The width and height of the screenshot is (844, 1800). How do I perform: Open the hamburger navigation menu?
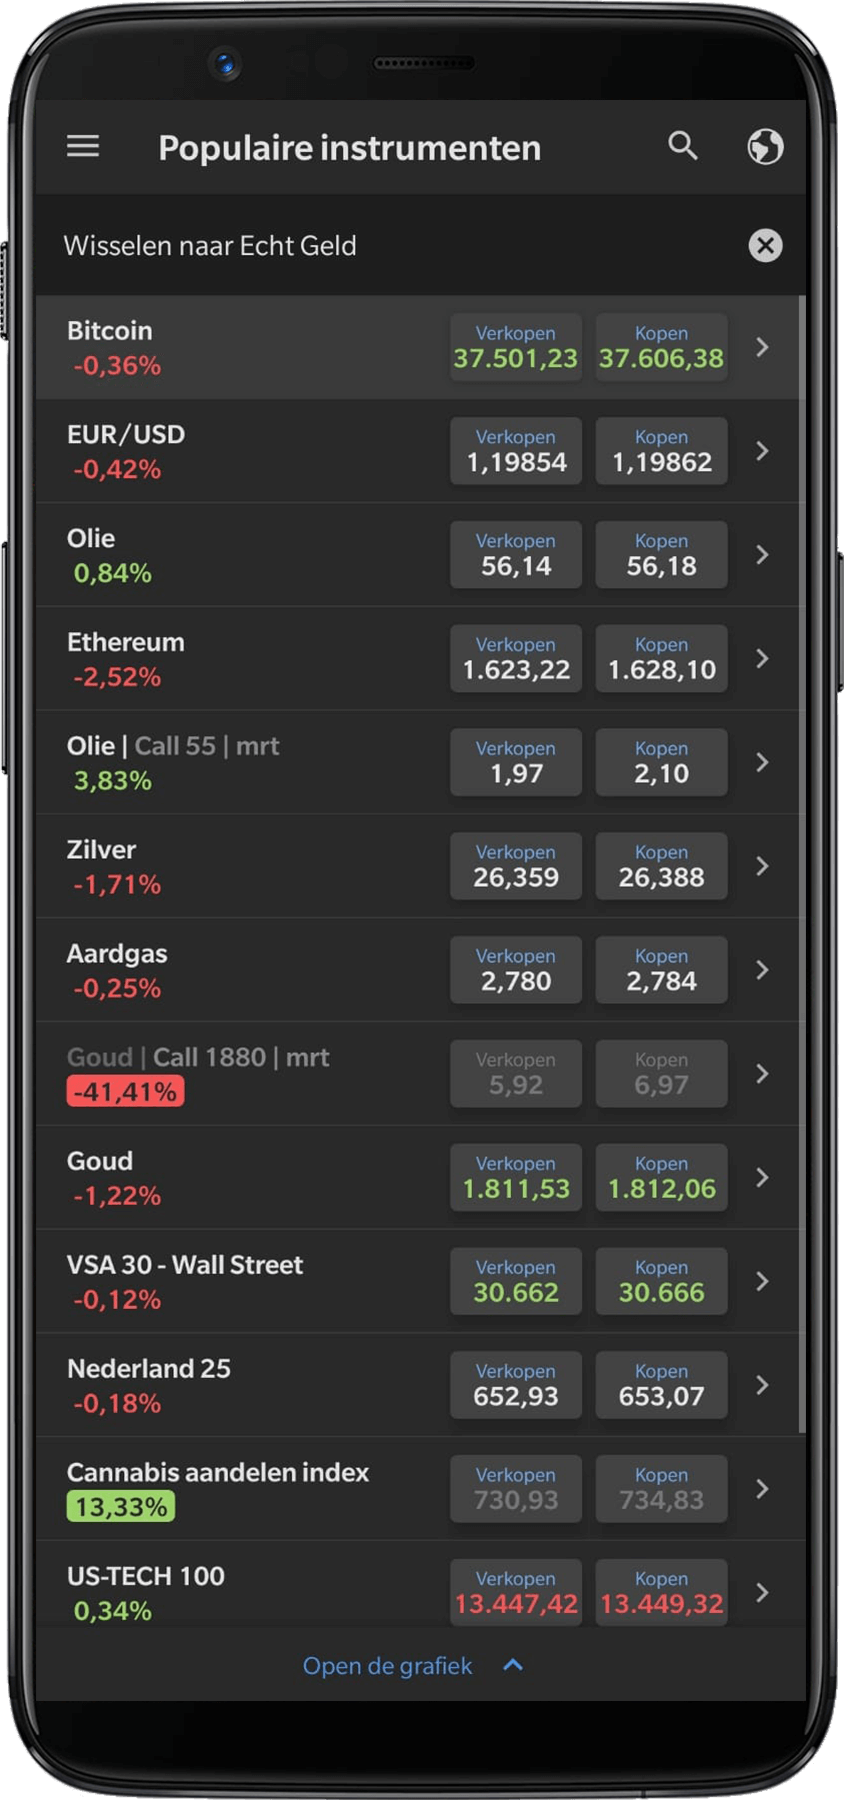(83, 147)
